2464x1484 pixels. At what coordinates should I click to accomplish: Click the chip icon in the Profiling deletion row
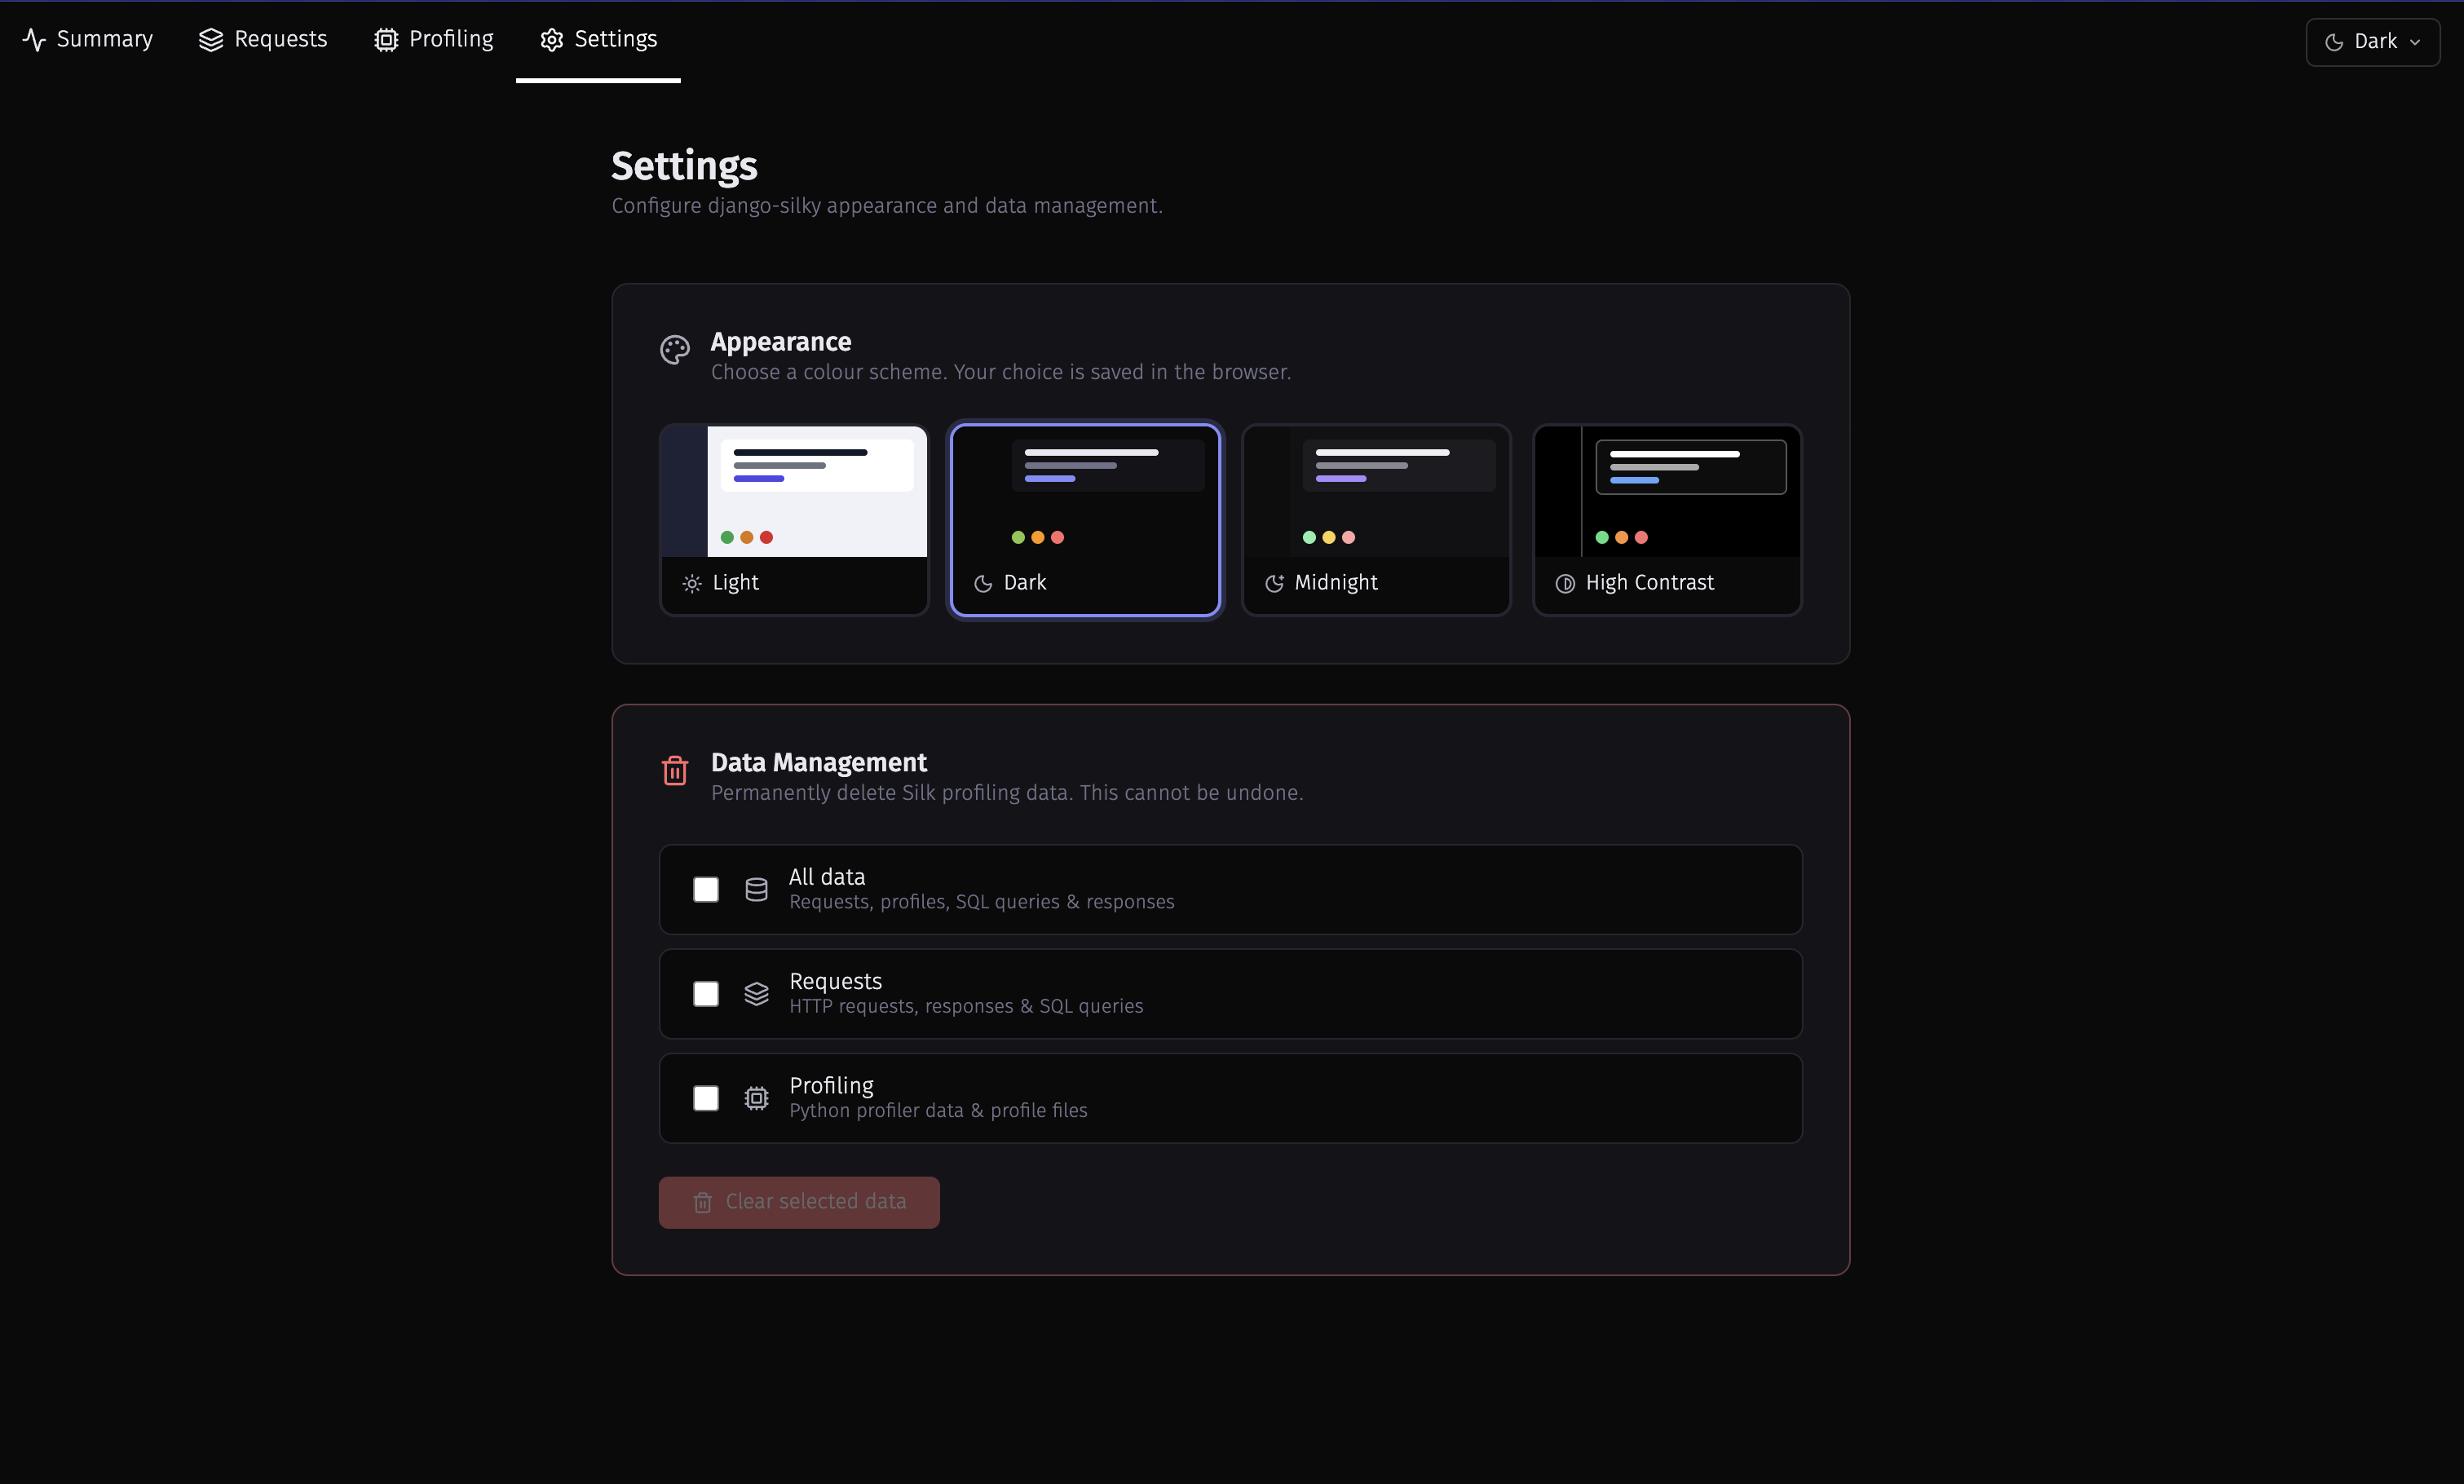[x=756, y=1098]
